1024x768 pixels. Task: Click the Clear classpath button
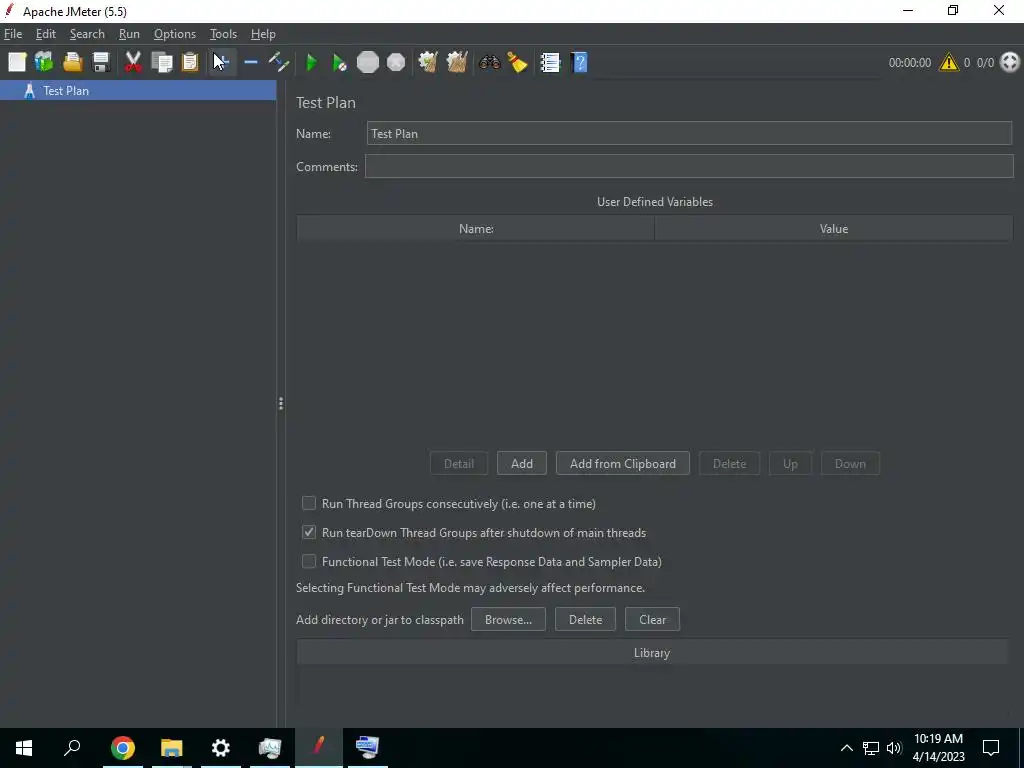(x=652, y=619)
